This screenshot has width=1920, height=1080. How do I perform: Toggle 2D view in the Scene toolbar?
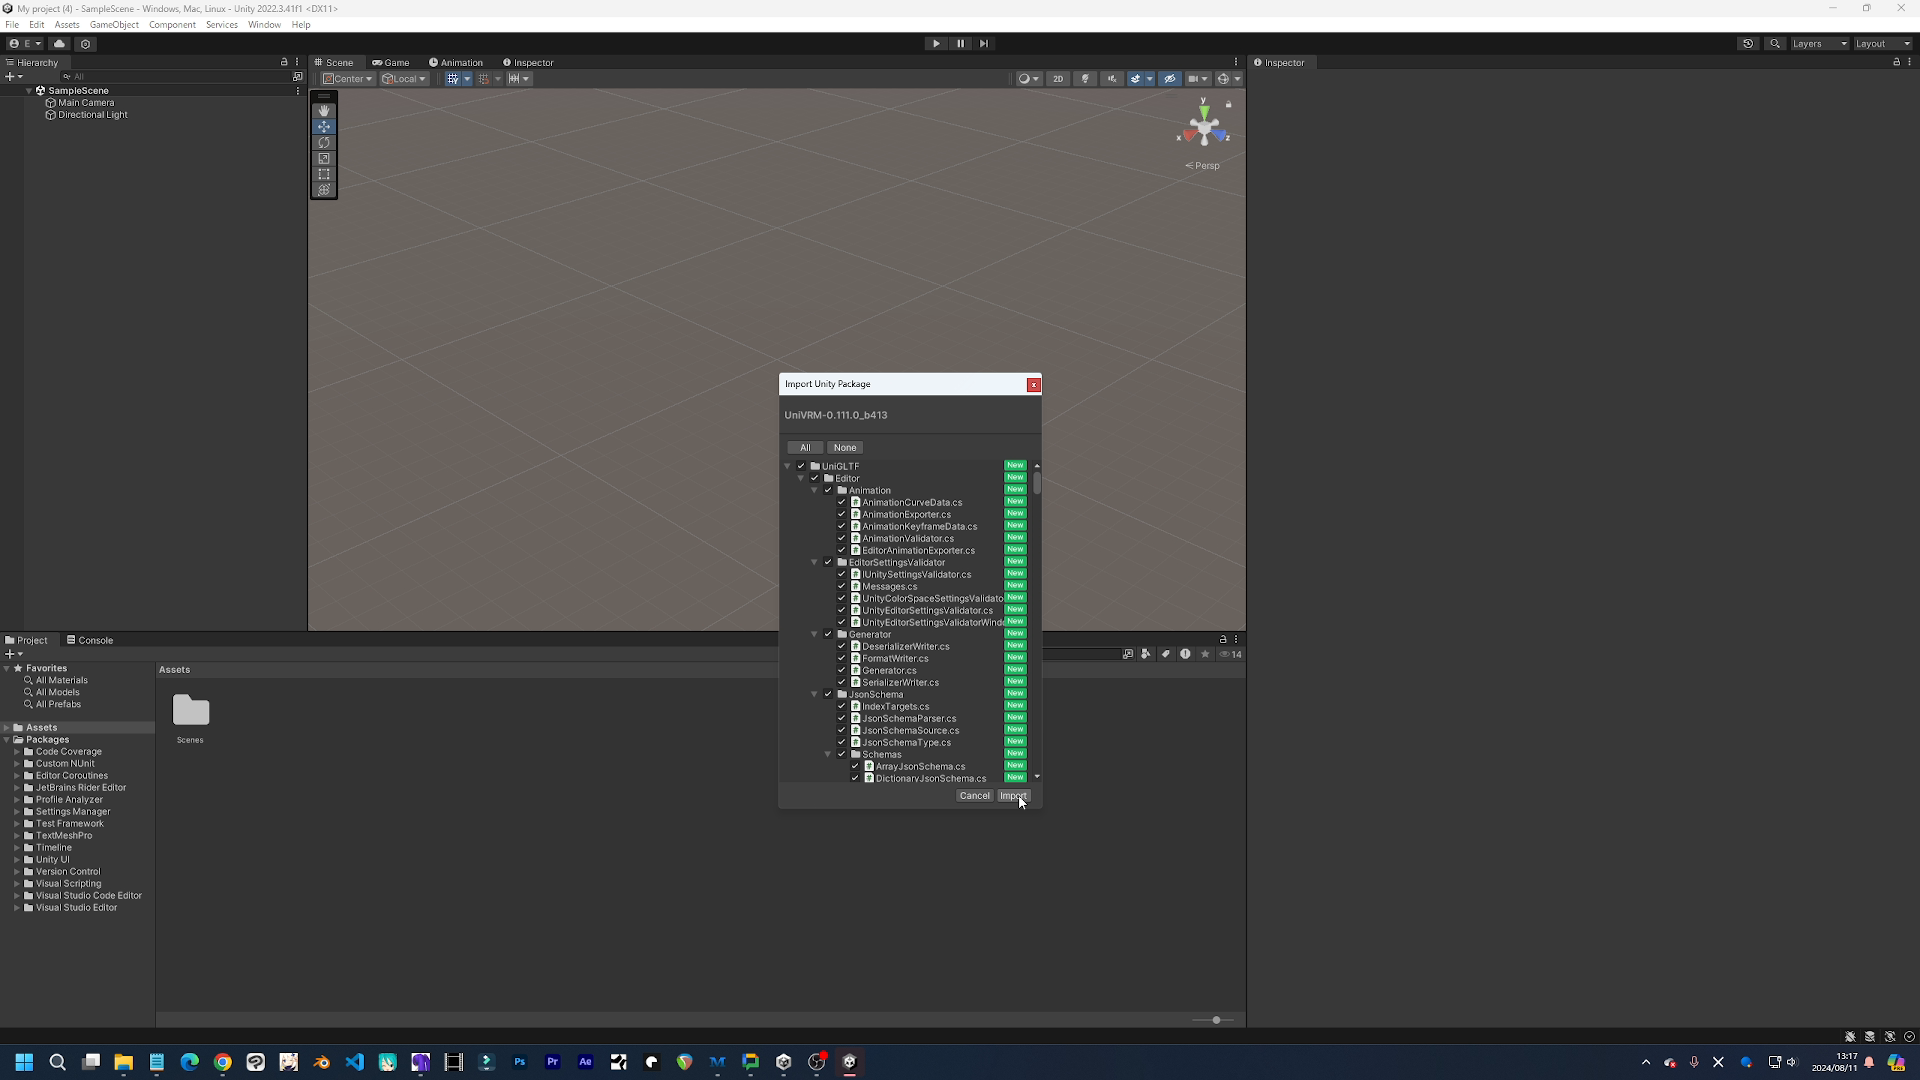(x=1058, y=78)
